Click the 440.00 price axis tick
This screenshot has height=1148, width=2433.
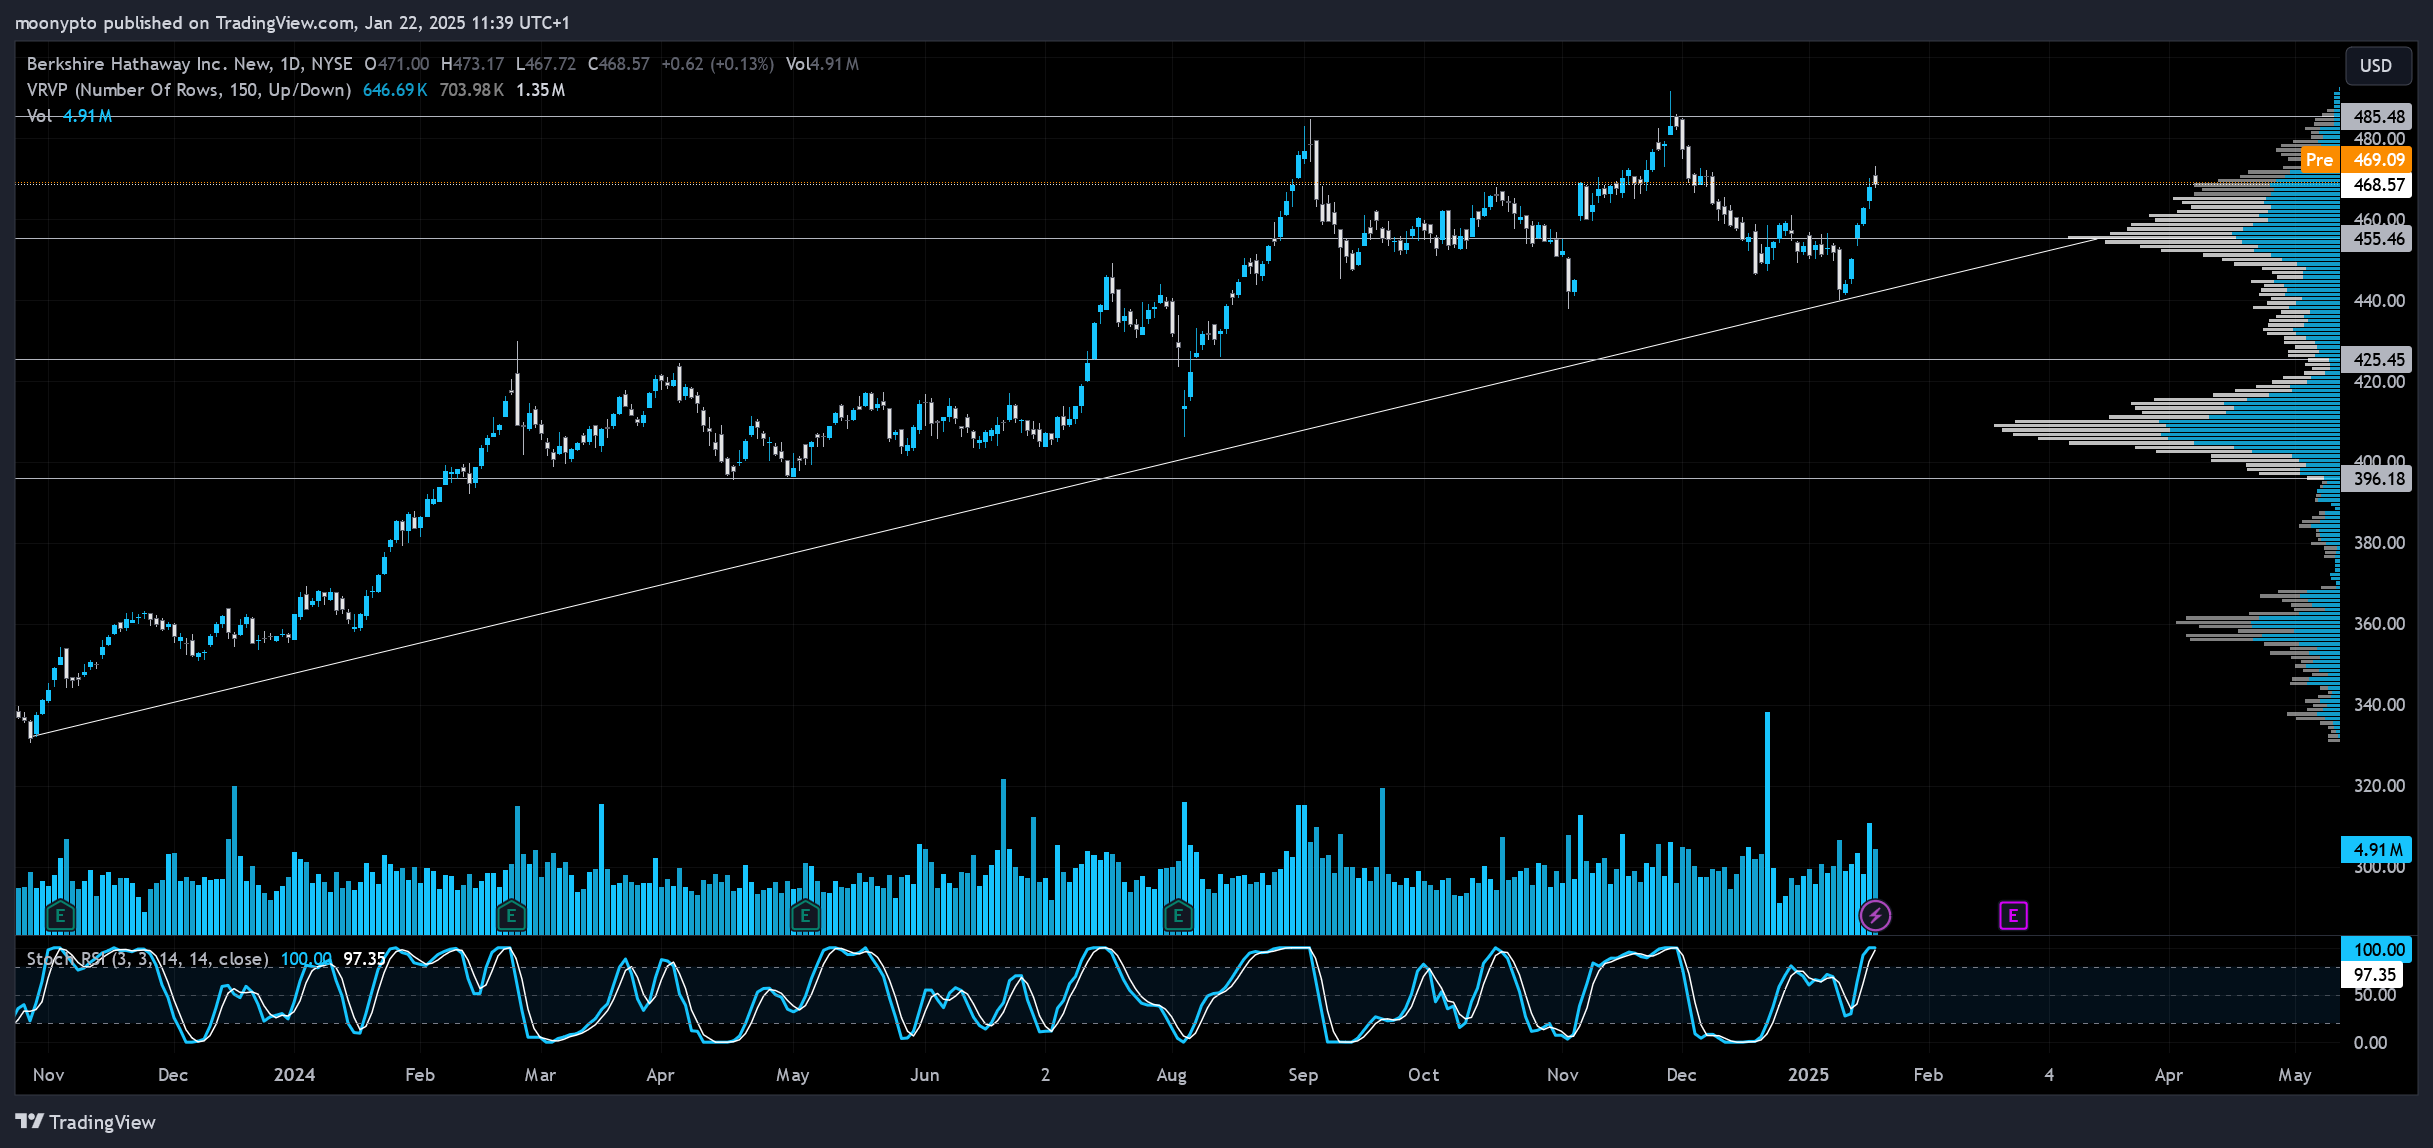2379,301
